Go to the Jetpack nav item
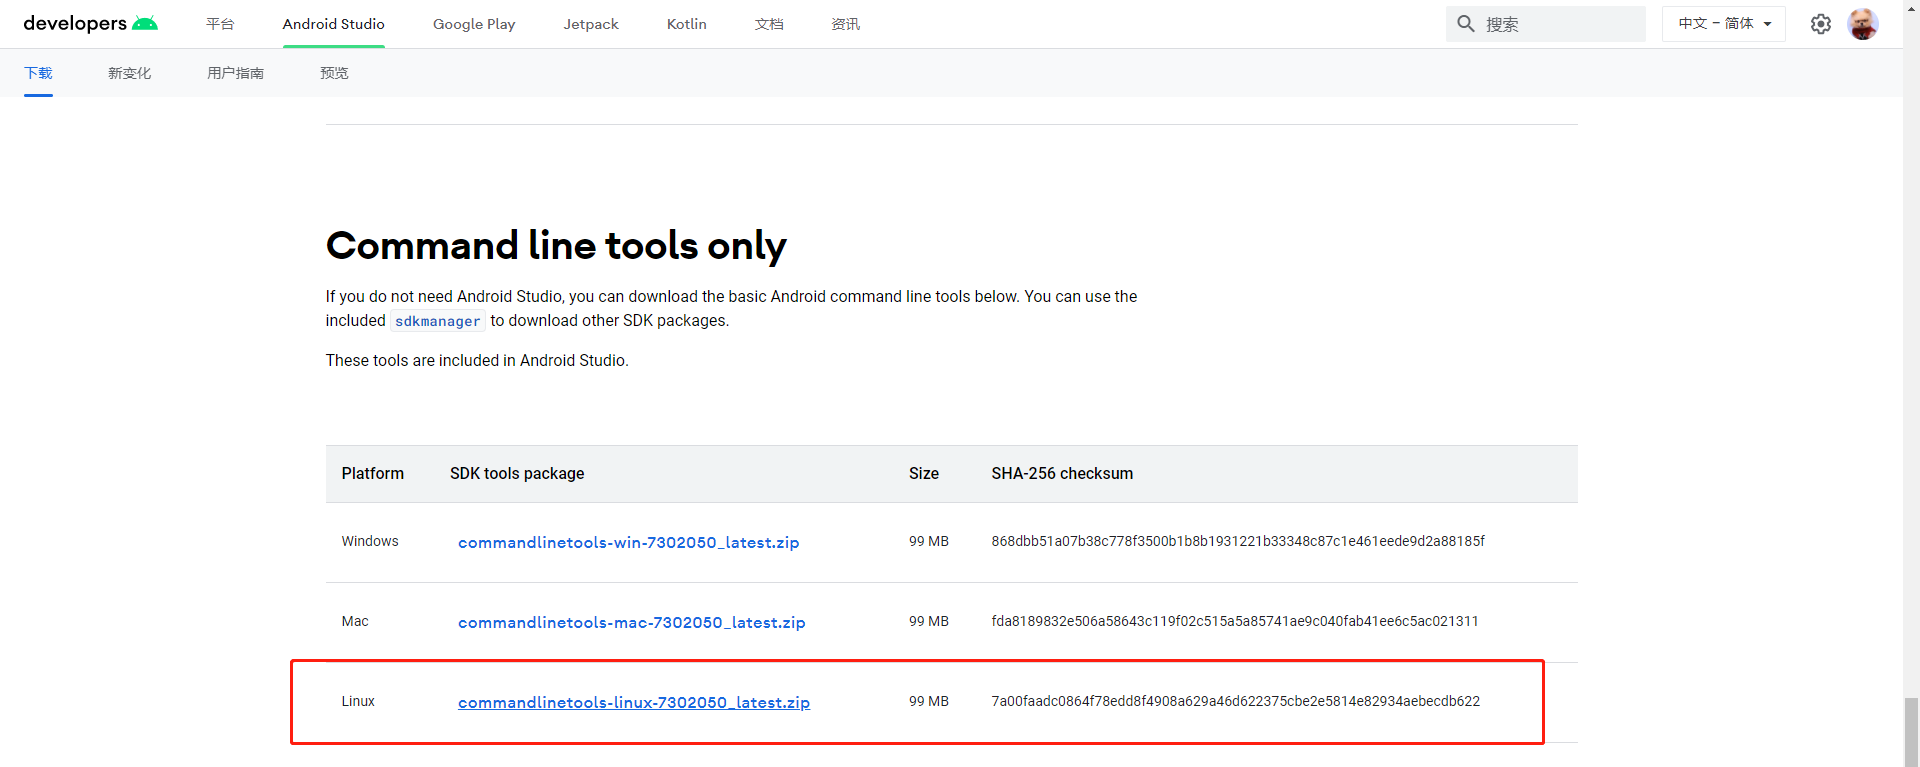Image resolution: width=1920 pixels, height=767 pixels. 591,24
